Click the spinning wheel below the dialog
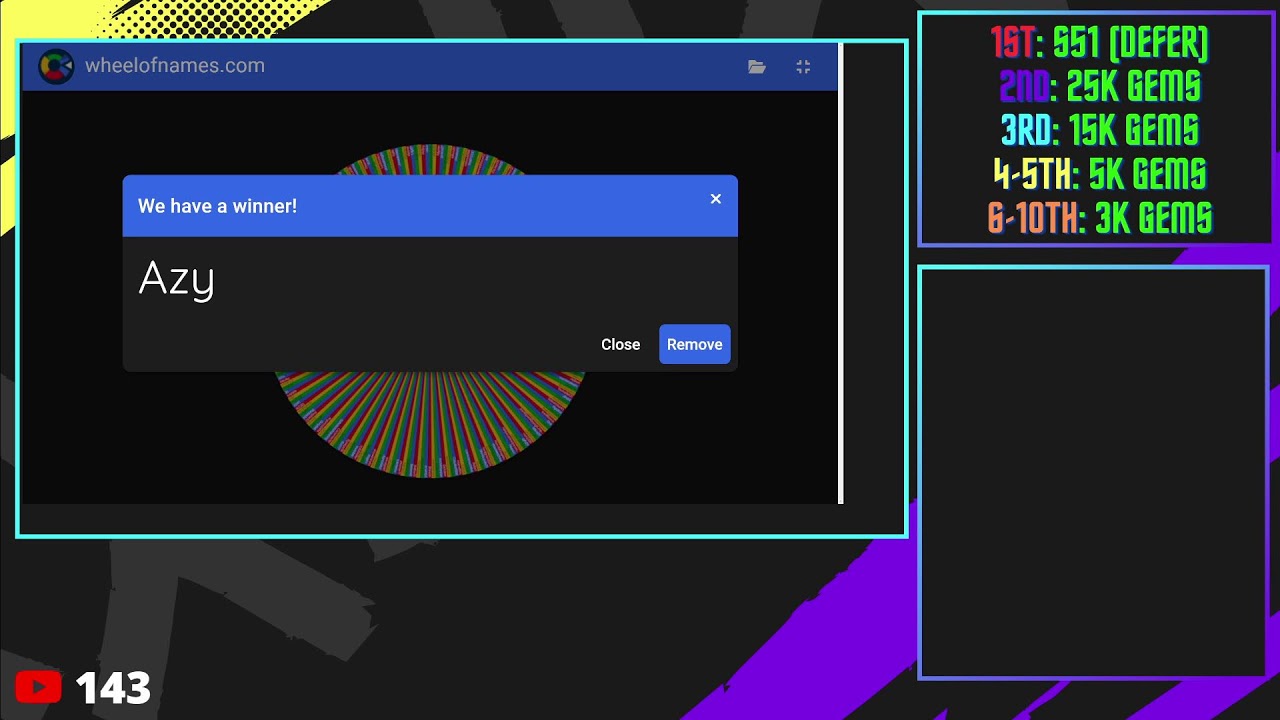 coord(430,425)
